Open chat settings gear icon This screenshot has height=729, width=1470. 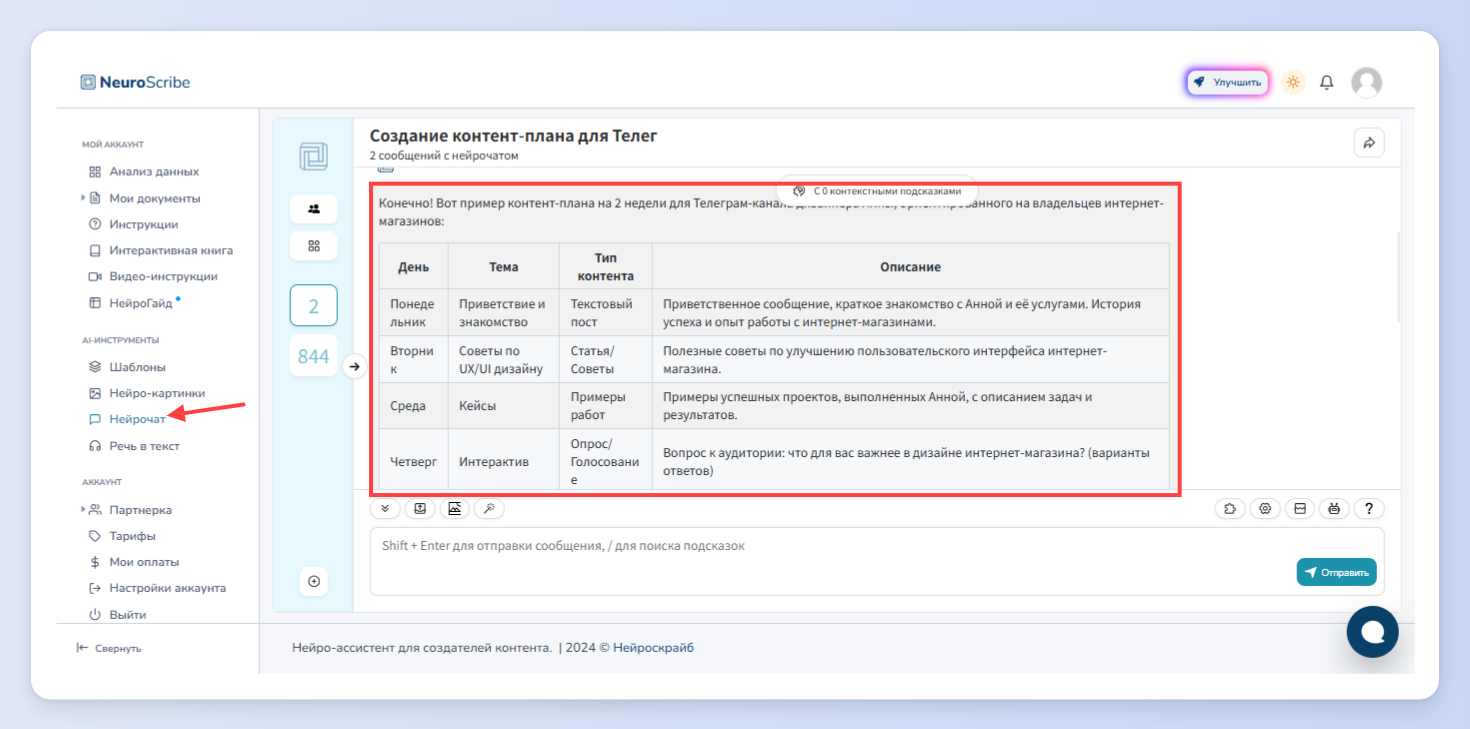(x=1265, y=508)
